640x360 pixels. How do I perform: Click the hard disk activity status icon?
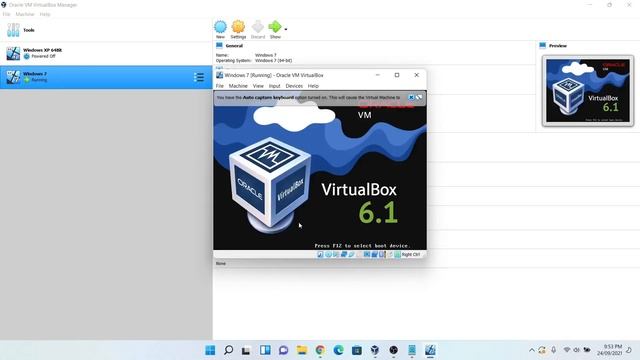click(x=320, y=254)
